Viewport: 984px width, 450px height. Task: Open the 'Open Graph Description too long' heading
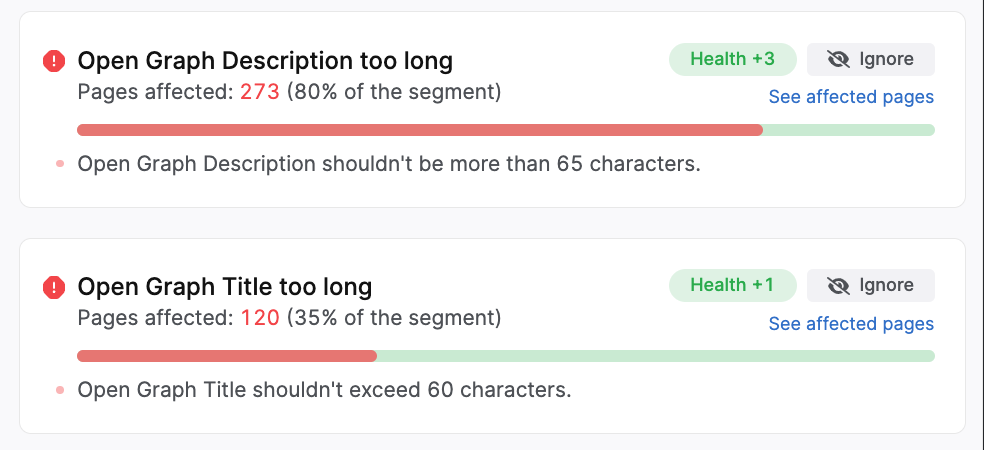265,62
